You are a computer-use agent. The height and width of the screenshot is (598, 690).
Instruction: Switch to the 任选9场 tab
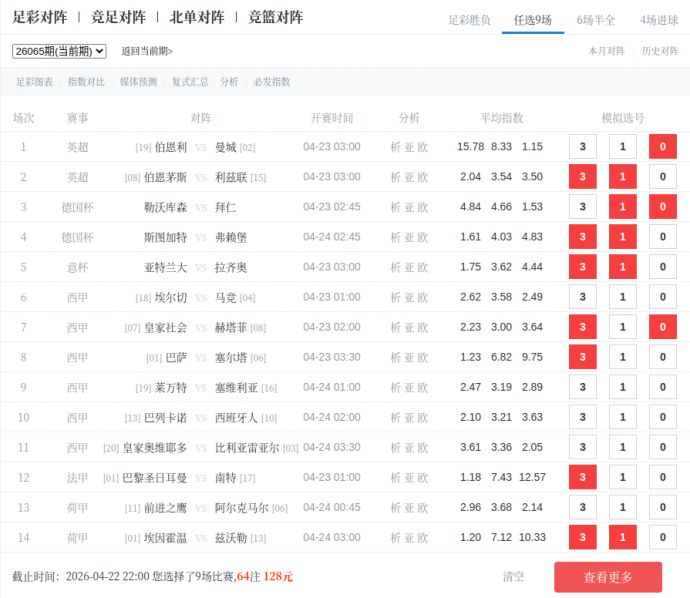[532, 20]
